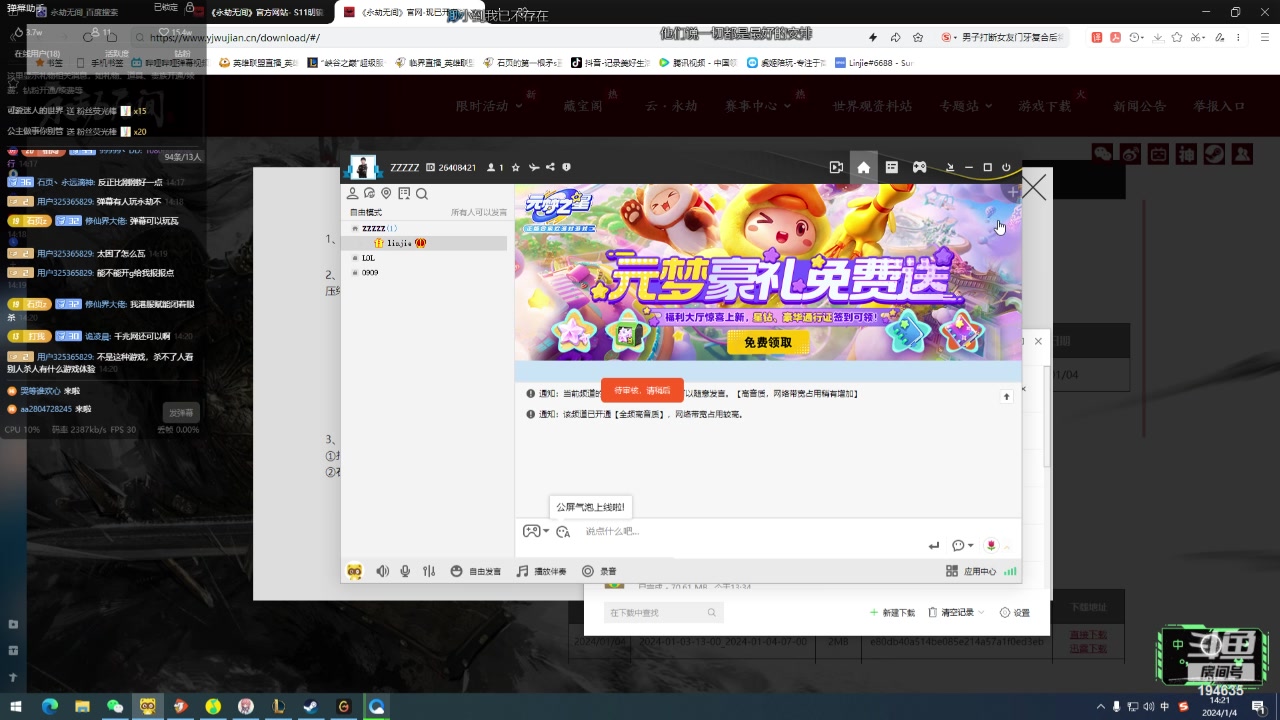Open 清空记录 dropdown in download panel
The height and width of the screenshot is (720, 1280).
point(955,612)
